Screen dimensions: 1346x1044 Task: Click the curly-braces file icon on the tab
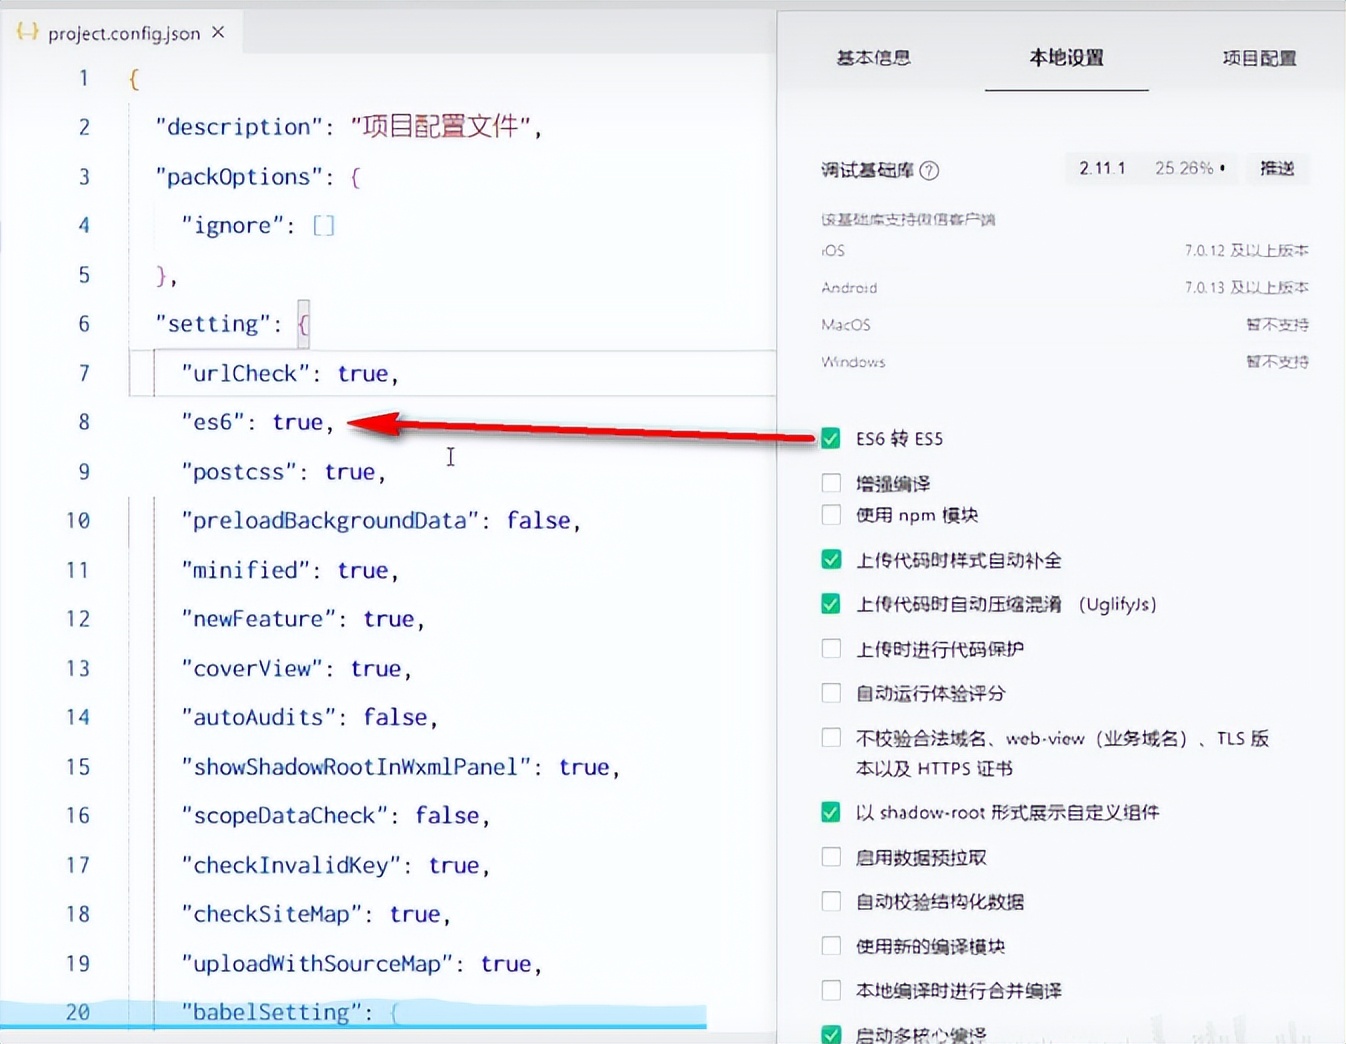[26, 32]
